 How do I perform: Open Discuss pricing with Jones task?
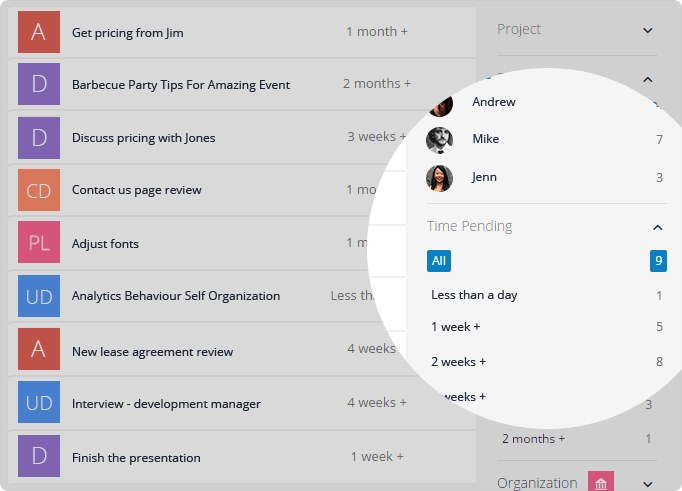(144, 138)
